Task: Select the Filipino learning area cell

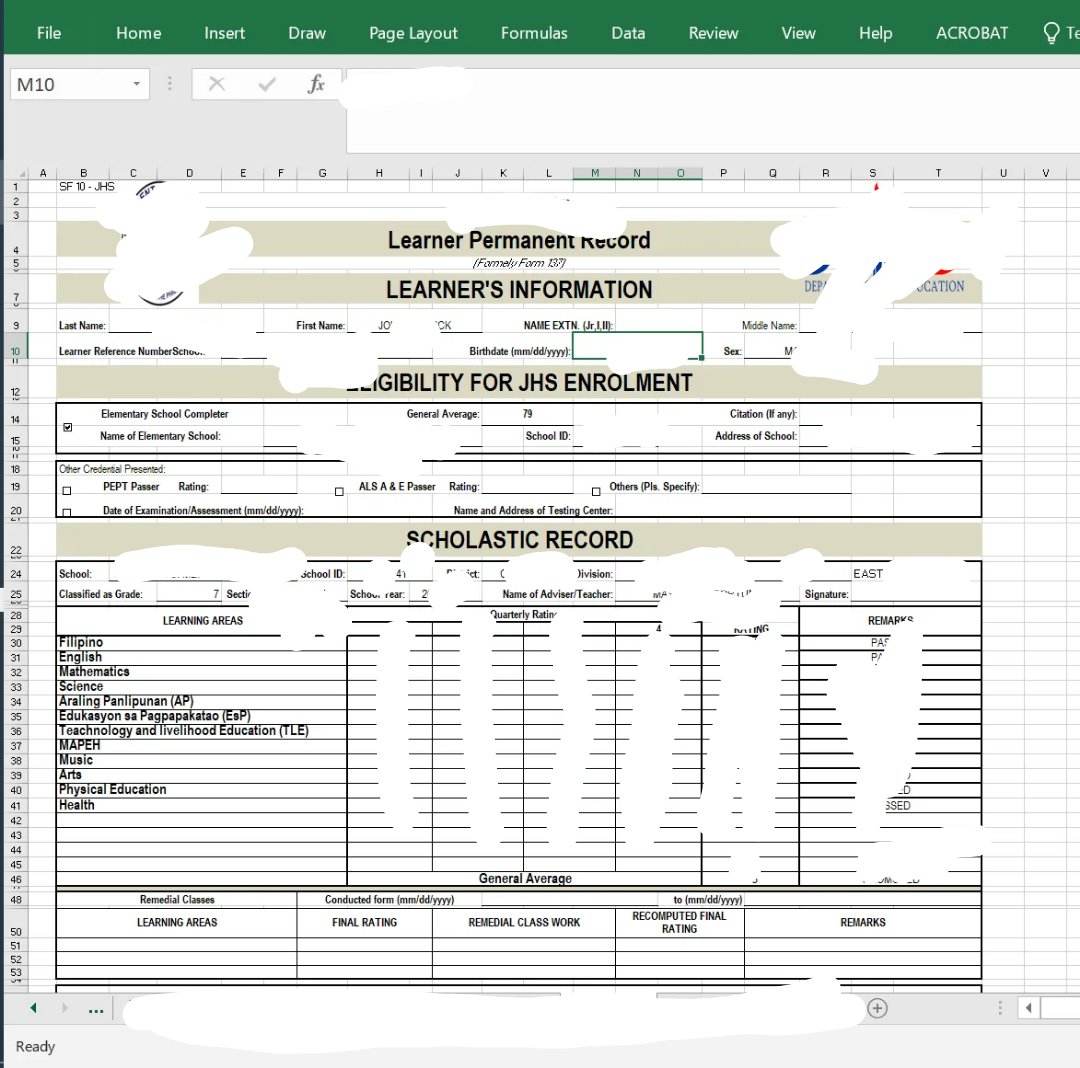Action: pyautogui.click(x=201, y=642)
